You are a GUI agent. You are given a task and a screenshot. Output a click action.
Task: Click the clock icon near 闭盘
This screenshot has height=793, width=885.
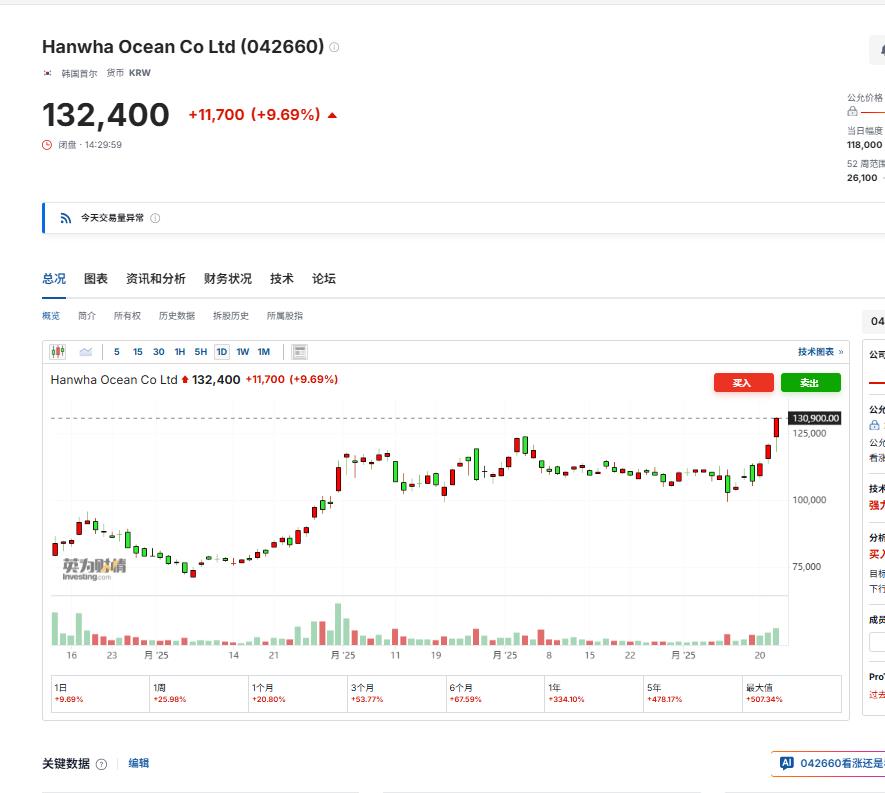click(x=47, y=145)
